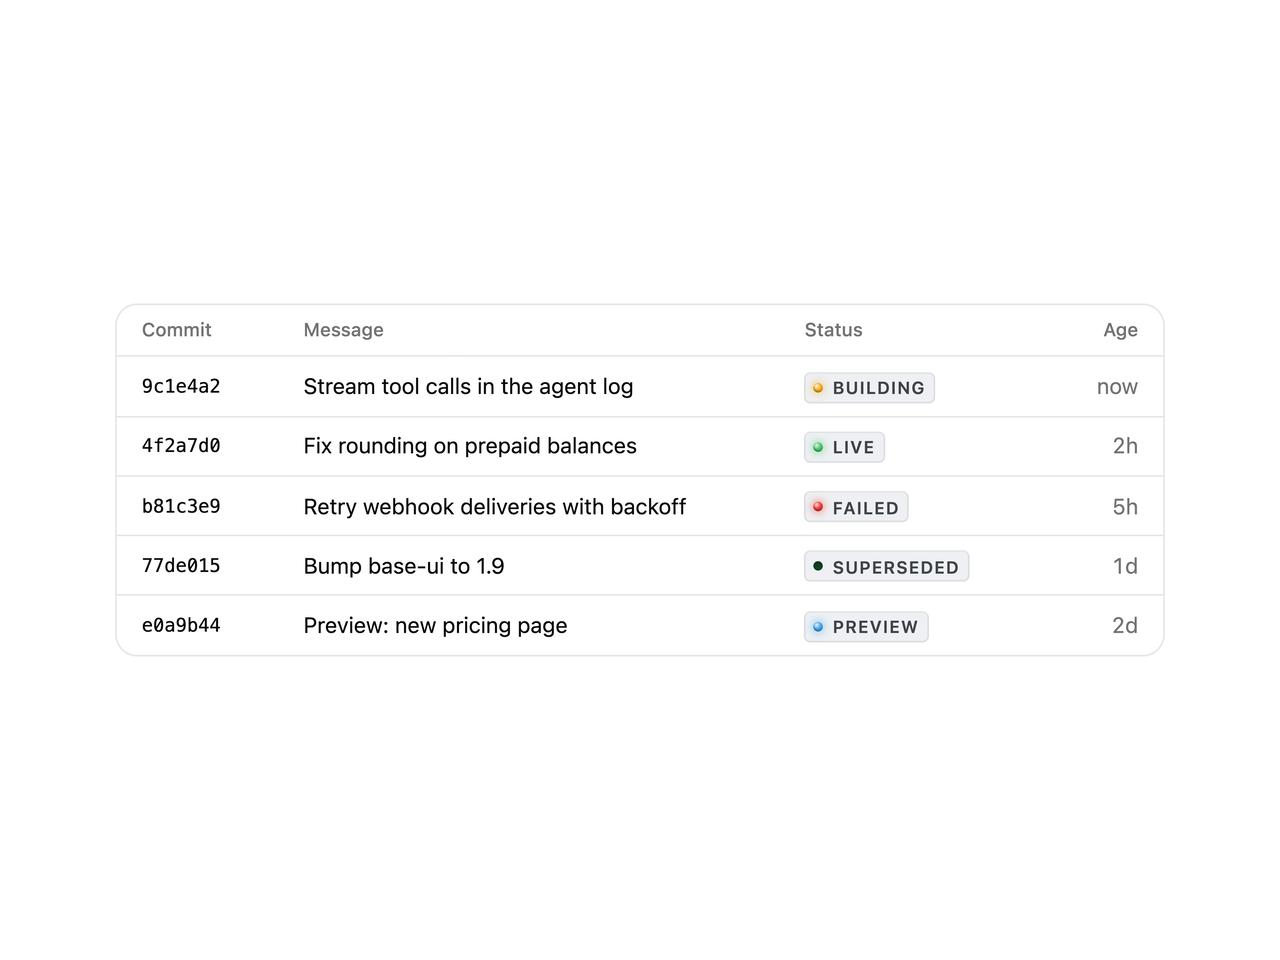Viewport: 1280px width, 960px height.
Task: Click the orange BUILDING status dot
Action: click(x=818, y=388)
